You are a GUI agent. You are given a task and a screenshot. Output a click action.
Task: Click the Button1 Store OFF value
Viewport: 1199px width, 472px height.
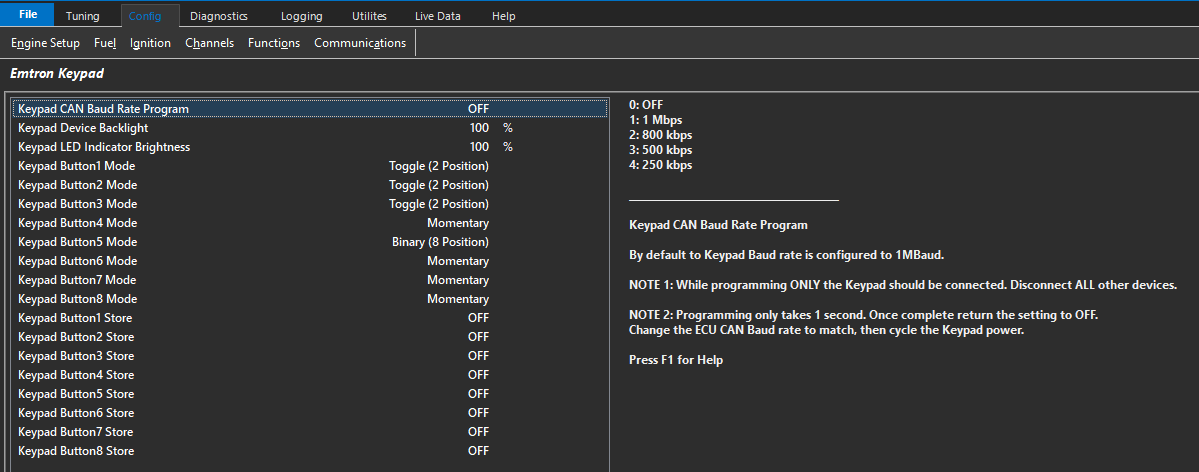coord(478,317)
